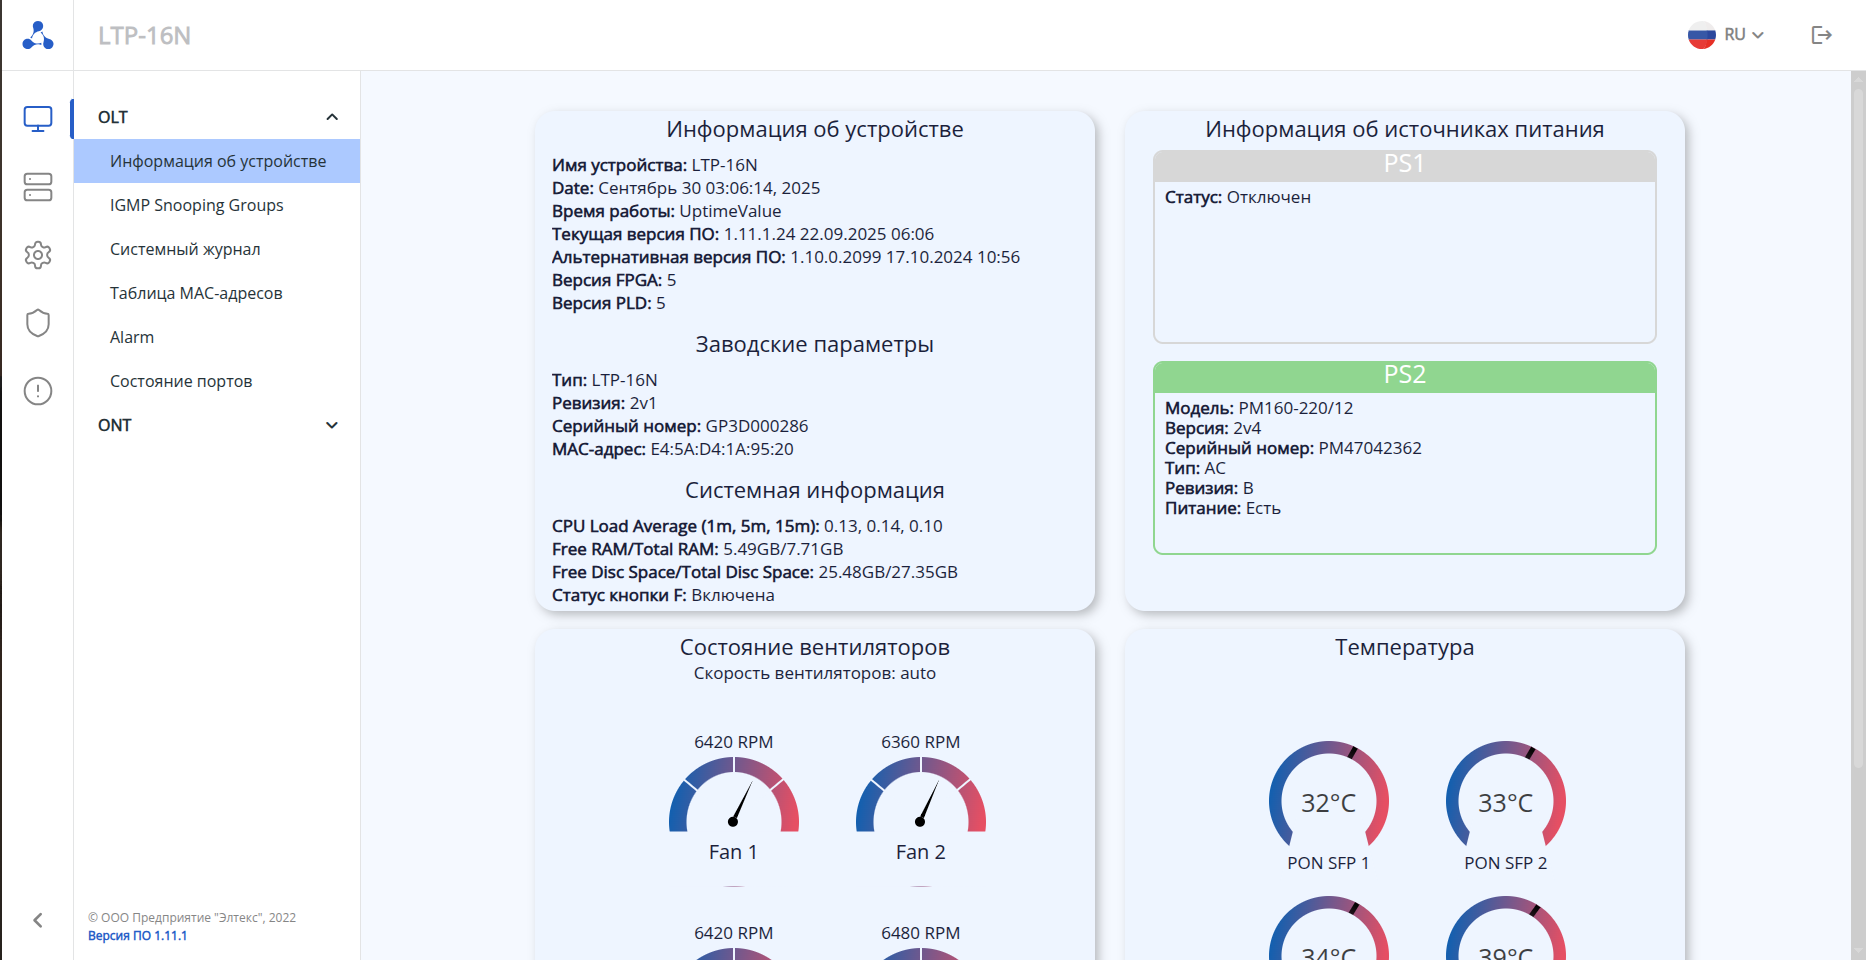Click the LTP-16N header title
The height and width of the screenshot is (960, 1866).
[144, 36]
